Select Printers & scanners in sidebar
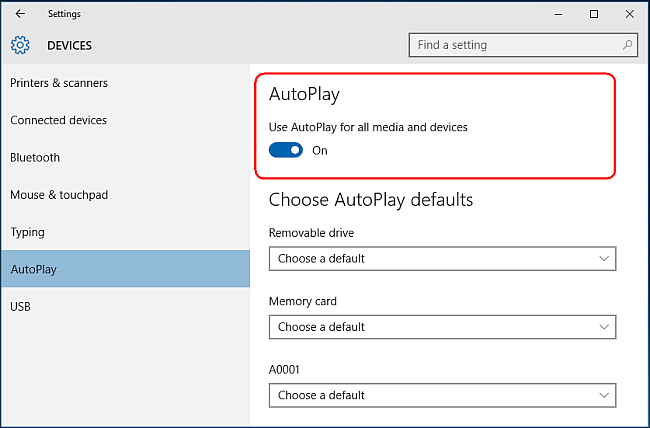The image size is (650, 428). point(59,83)
